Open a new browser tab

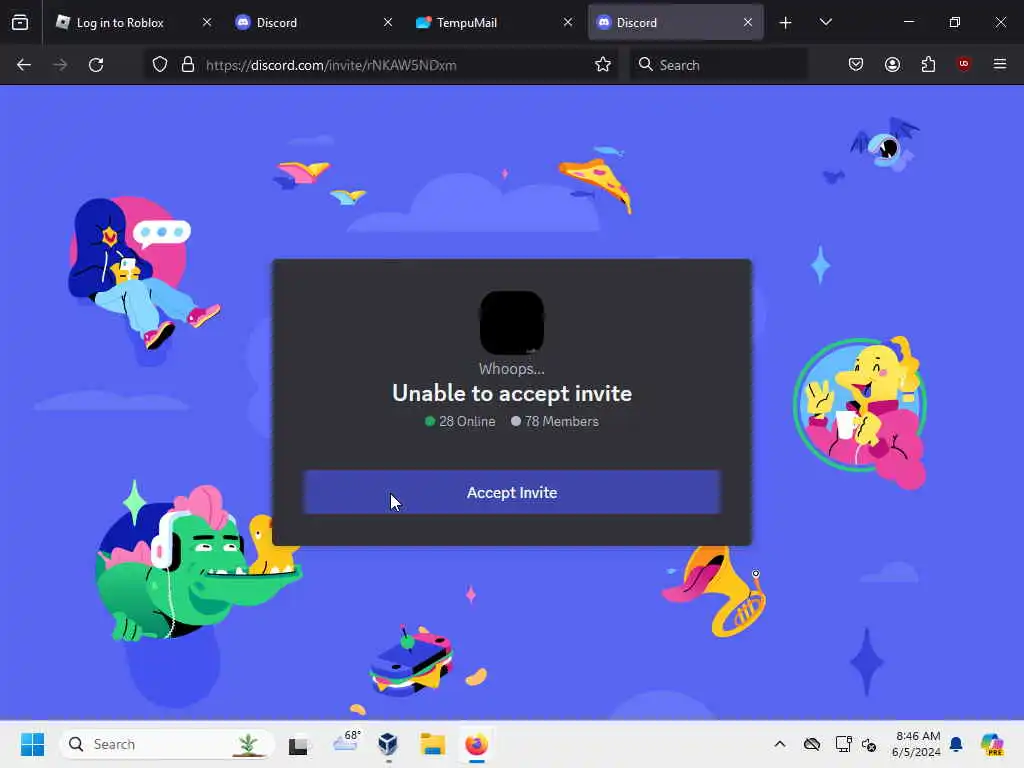pos(786,22)
